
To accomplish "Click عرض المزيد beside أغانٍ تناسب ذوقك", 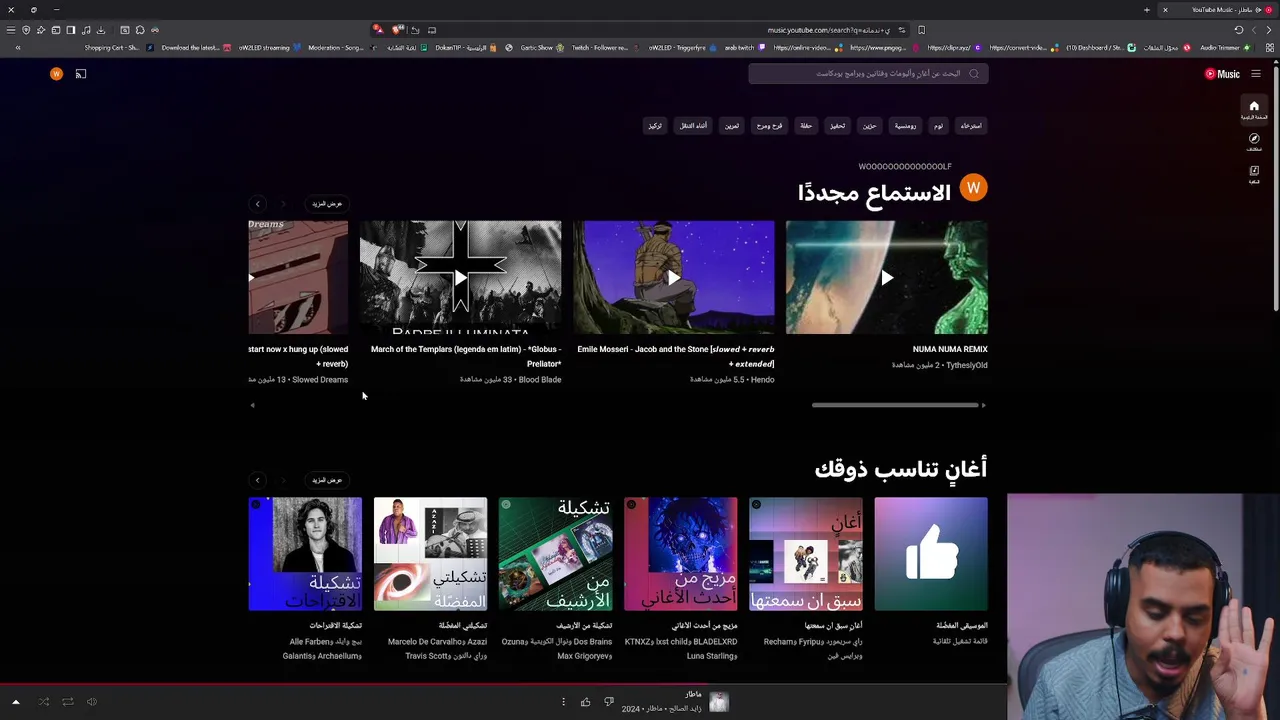I will 326,480.
